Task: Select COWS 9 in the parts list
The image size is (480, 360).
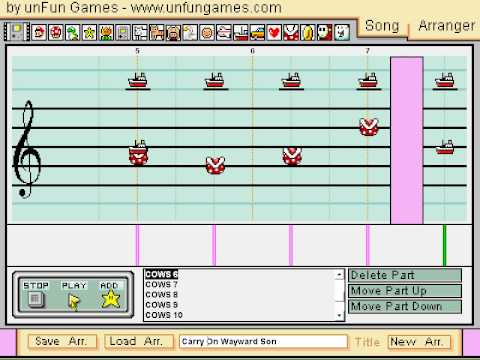Action: [161, 305]
